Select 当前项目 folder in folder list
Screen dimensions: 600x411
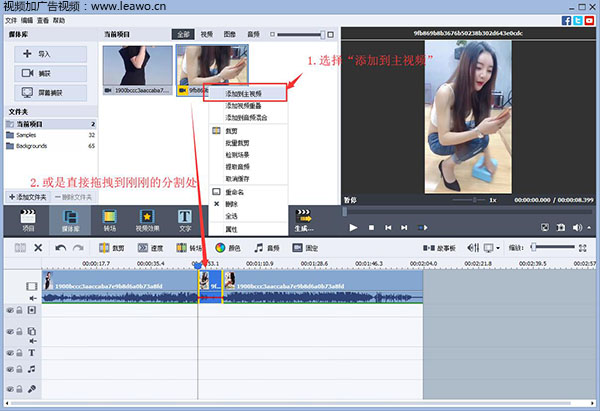(x=51, y=124)
